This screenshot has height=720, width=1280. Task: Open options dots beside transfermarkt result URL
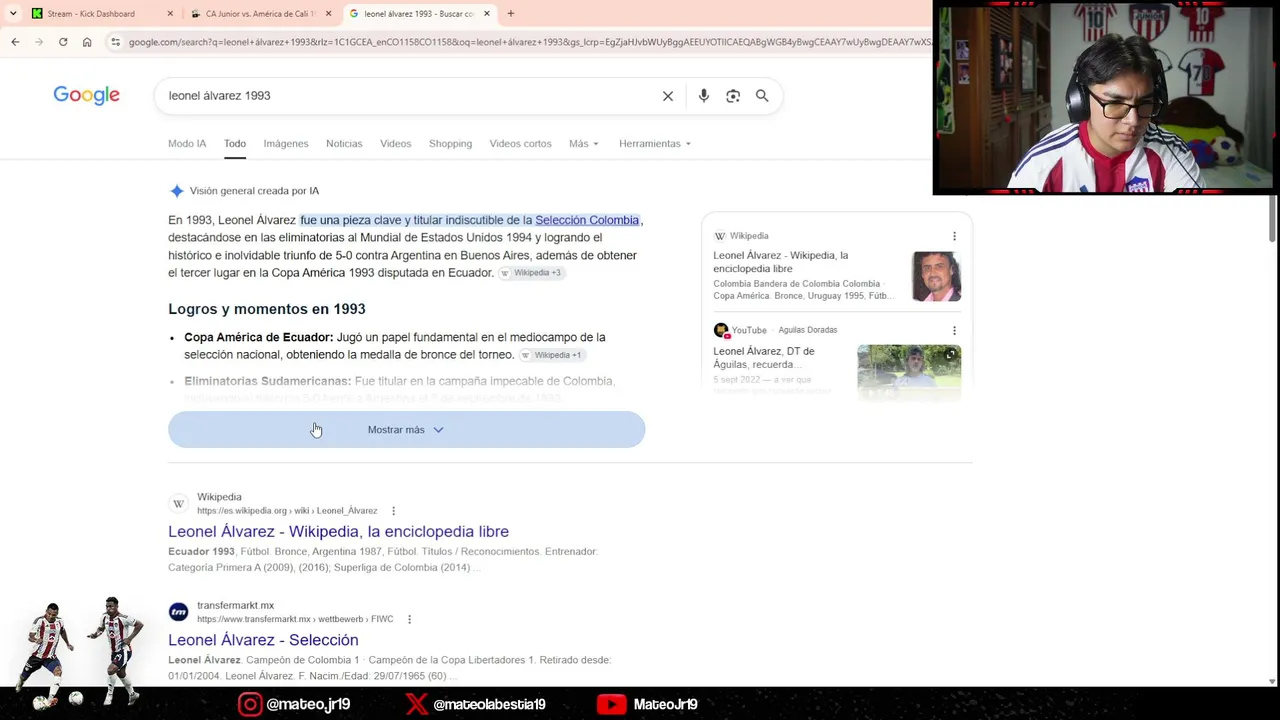pos(409,619)
